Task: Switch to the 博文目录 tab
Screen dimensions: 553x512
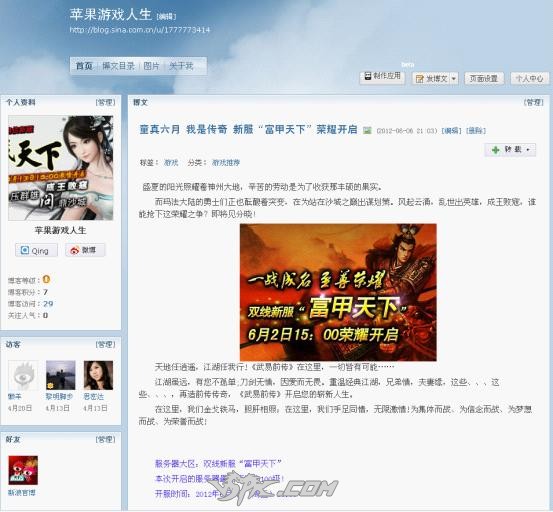Action: tap(118, 66)
